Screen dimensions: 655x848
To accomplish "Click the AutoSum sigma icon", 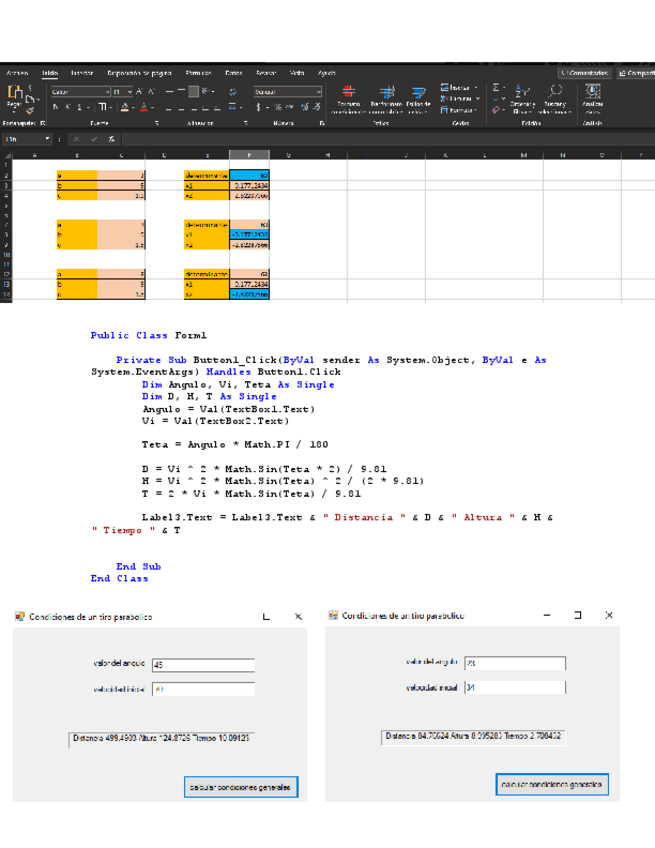I will 498,89.
